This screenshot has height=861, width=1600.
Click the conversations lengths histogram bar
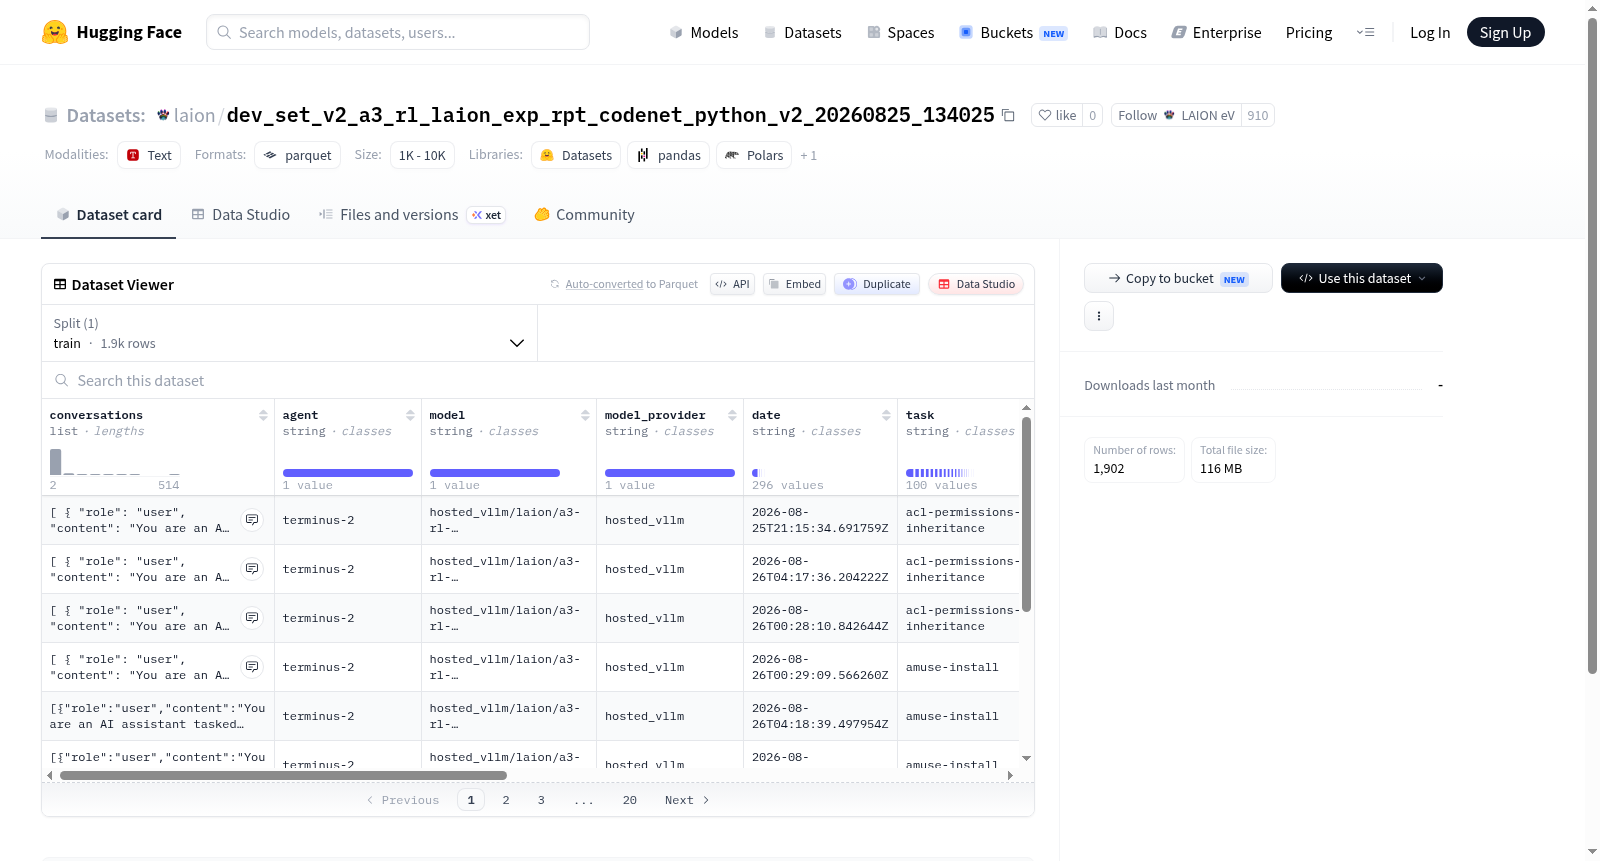point(56,462)
